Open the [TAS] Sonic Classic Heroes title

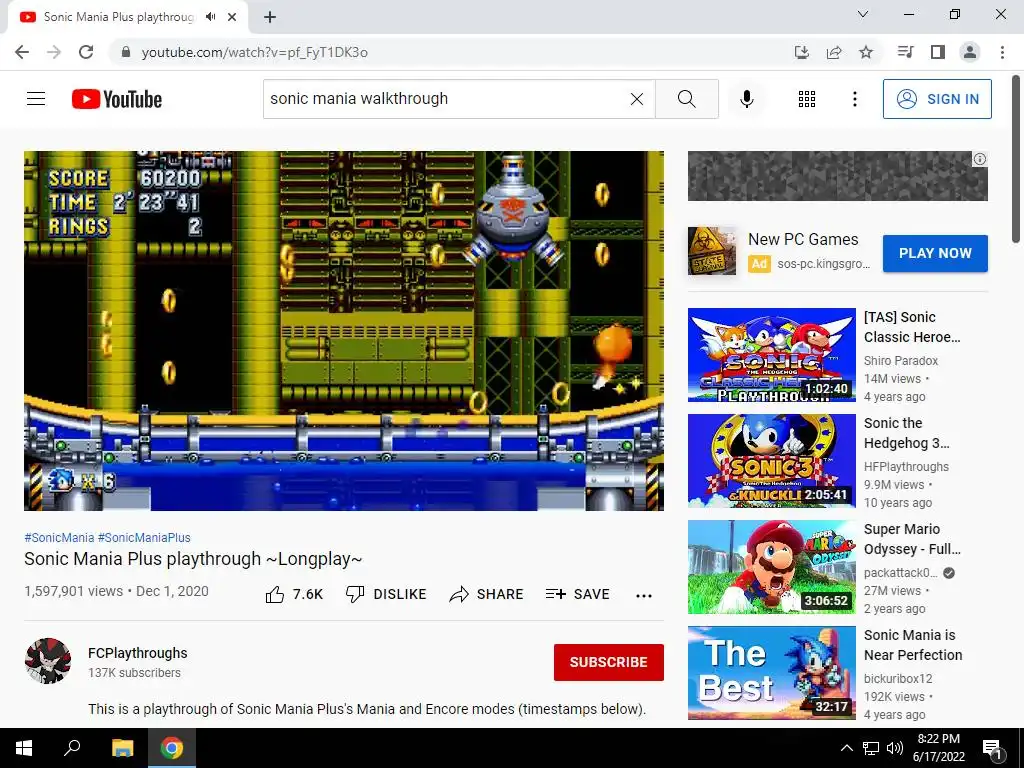[x=912, y=327]
